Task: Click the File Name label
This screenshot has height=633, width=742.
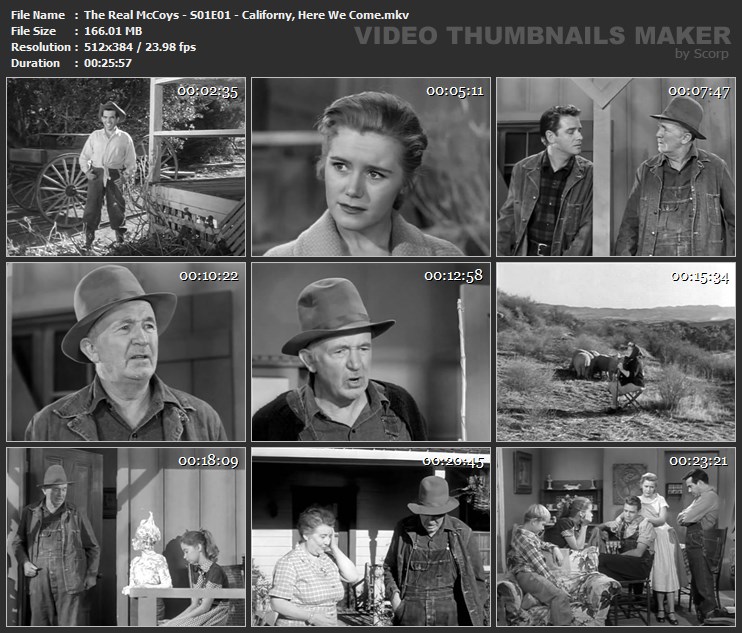Action: pos(38,15)
